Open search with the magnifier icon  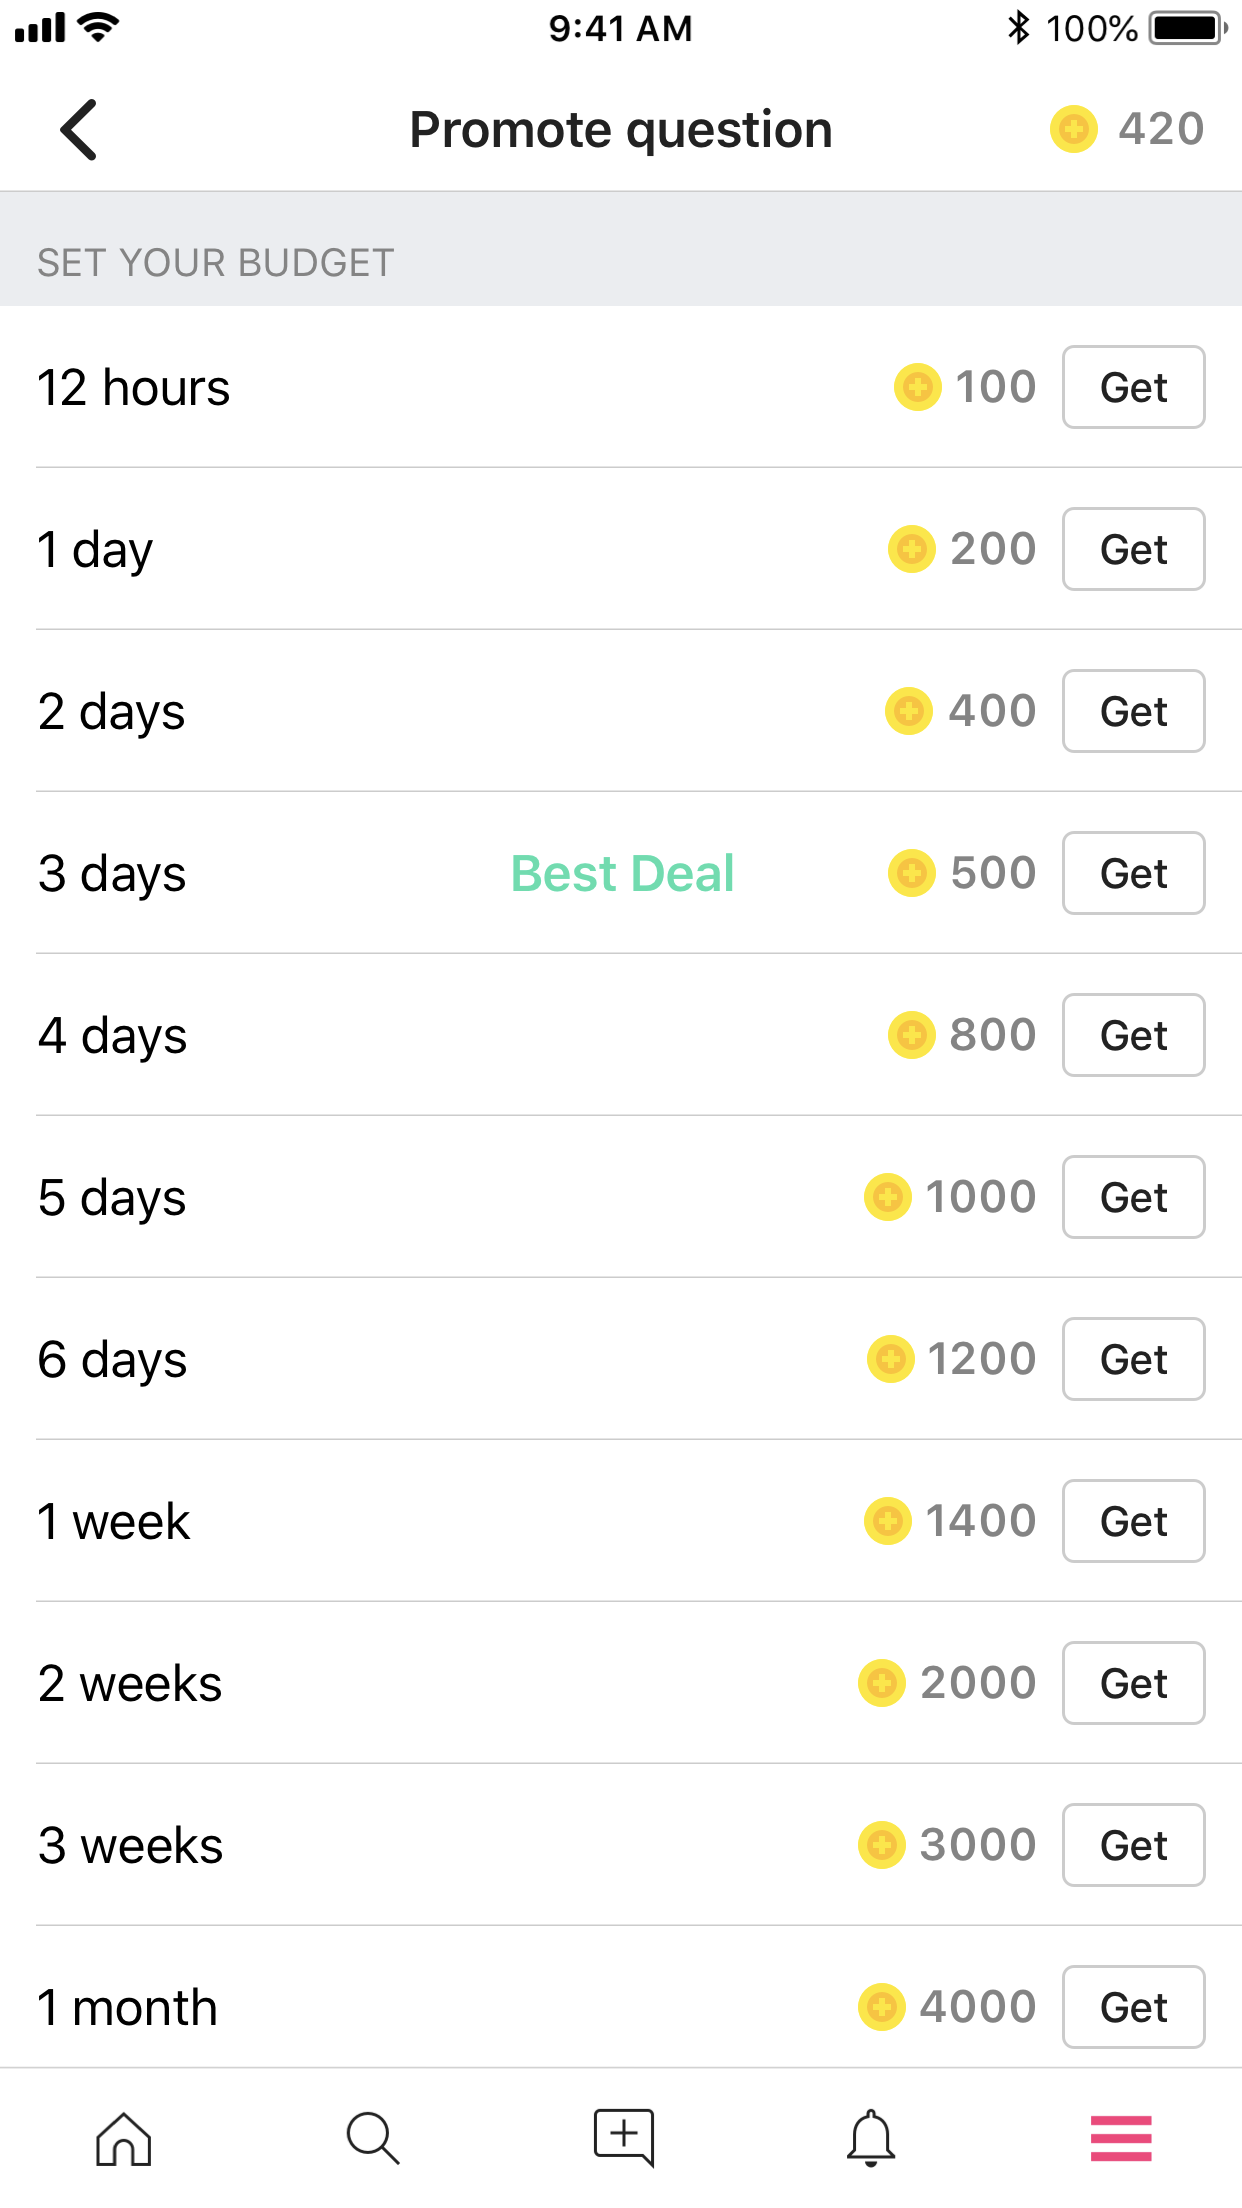pyautogui.click(x=373, y=2139)
